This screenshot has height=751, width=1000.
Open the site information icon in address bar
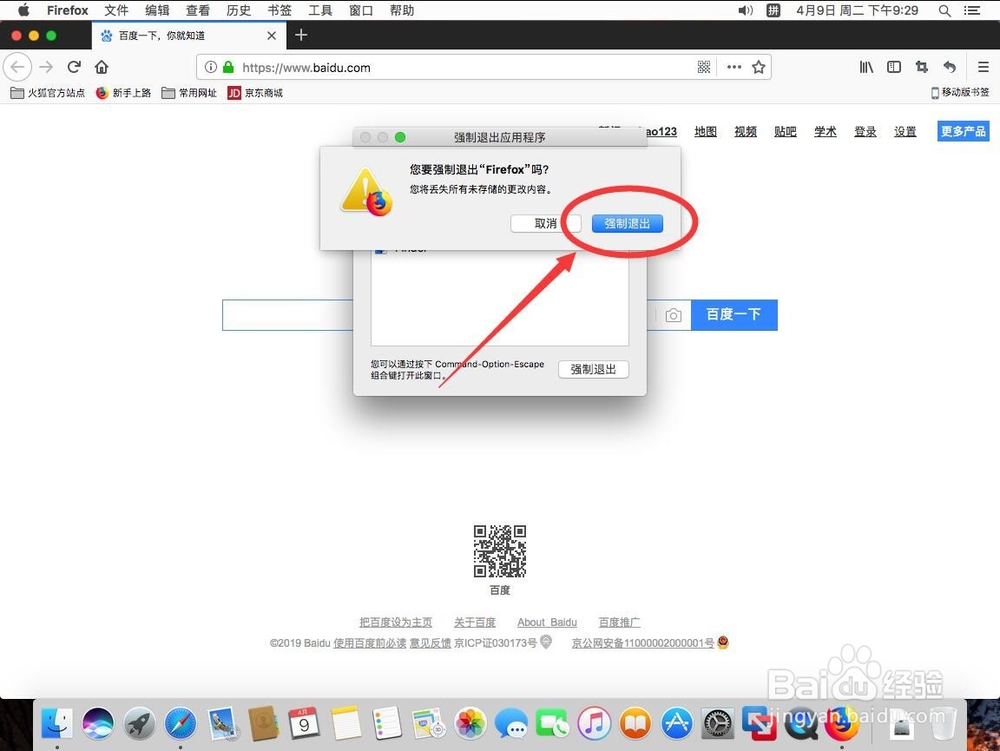coord(210,67)
